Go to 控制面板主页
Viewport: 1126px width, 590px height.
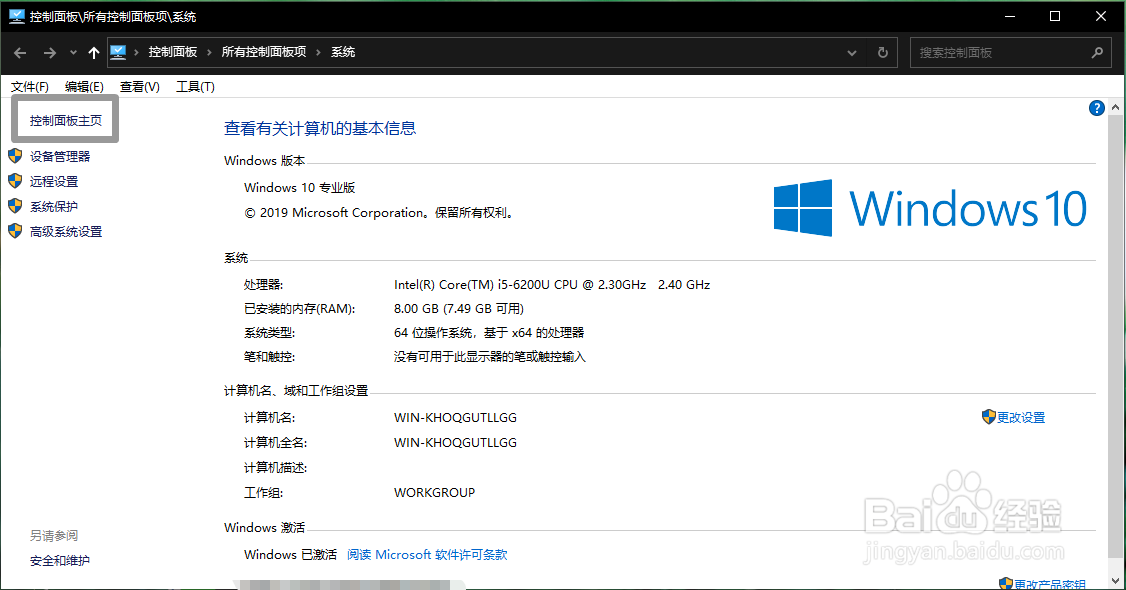[x=65, y=120]
